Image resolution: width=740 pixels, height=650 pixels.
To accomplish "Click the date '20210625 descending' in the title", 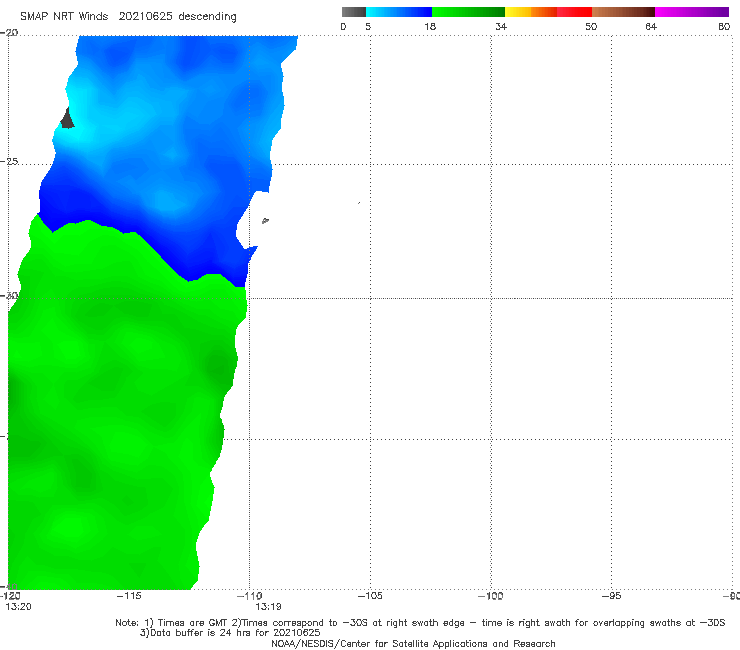I will click(177, 17).
